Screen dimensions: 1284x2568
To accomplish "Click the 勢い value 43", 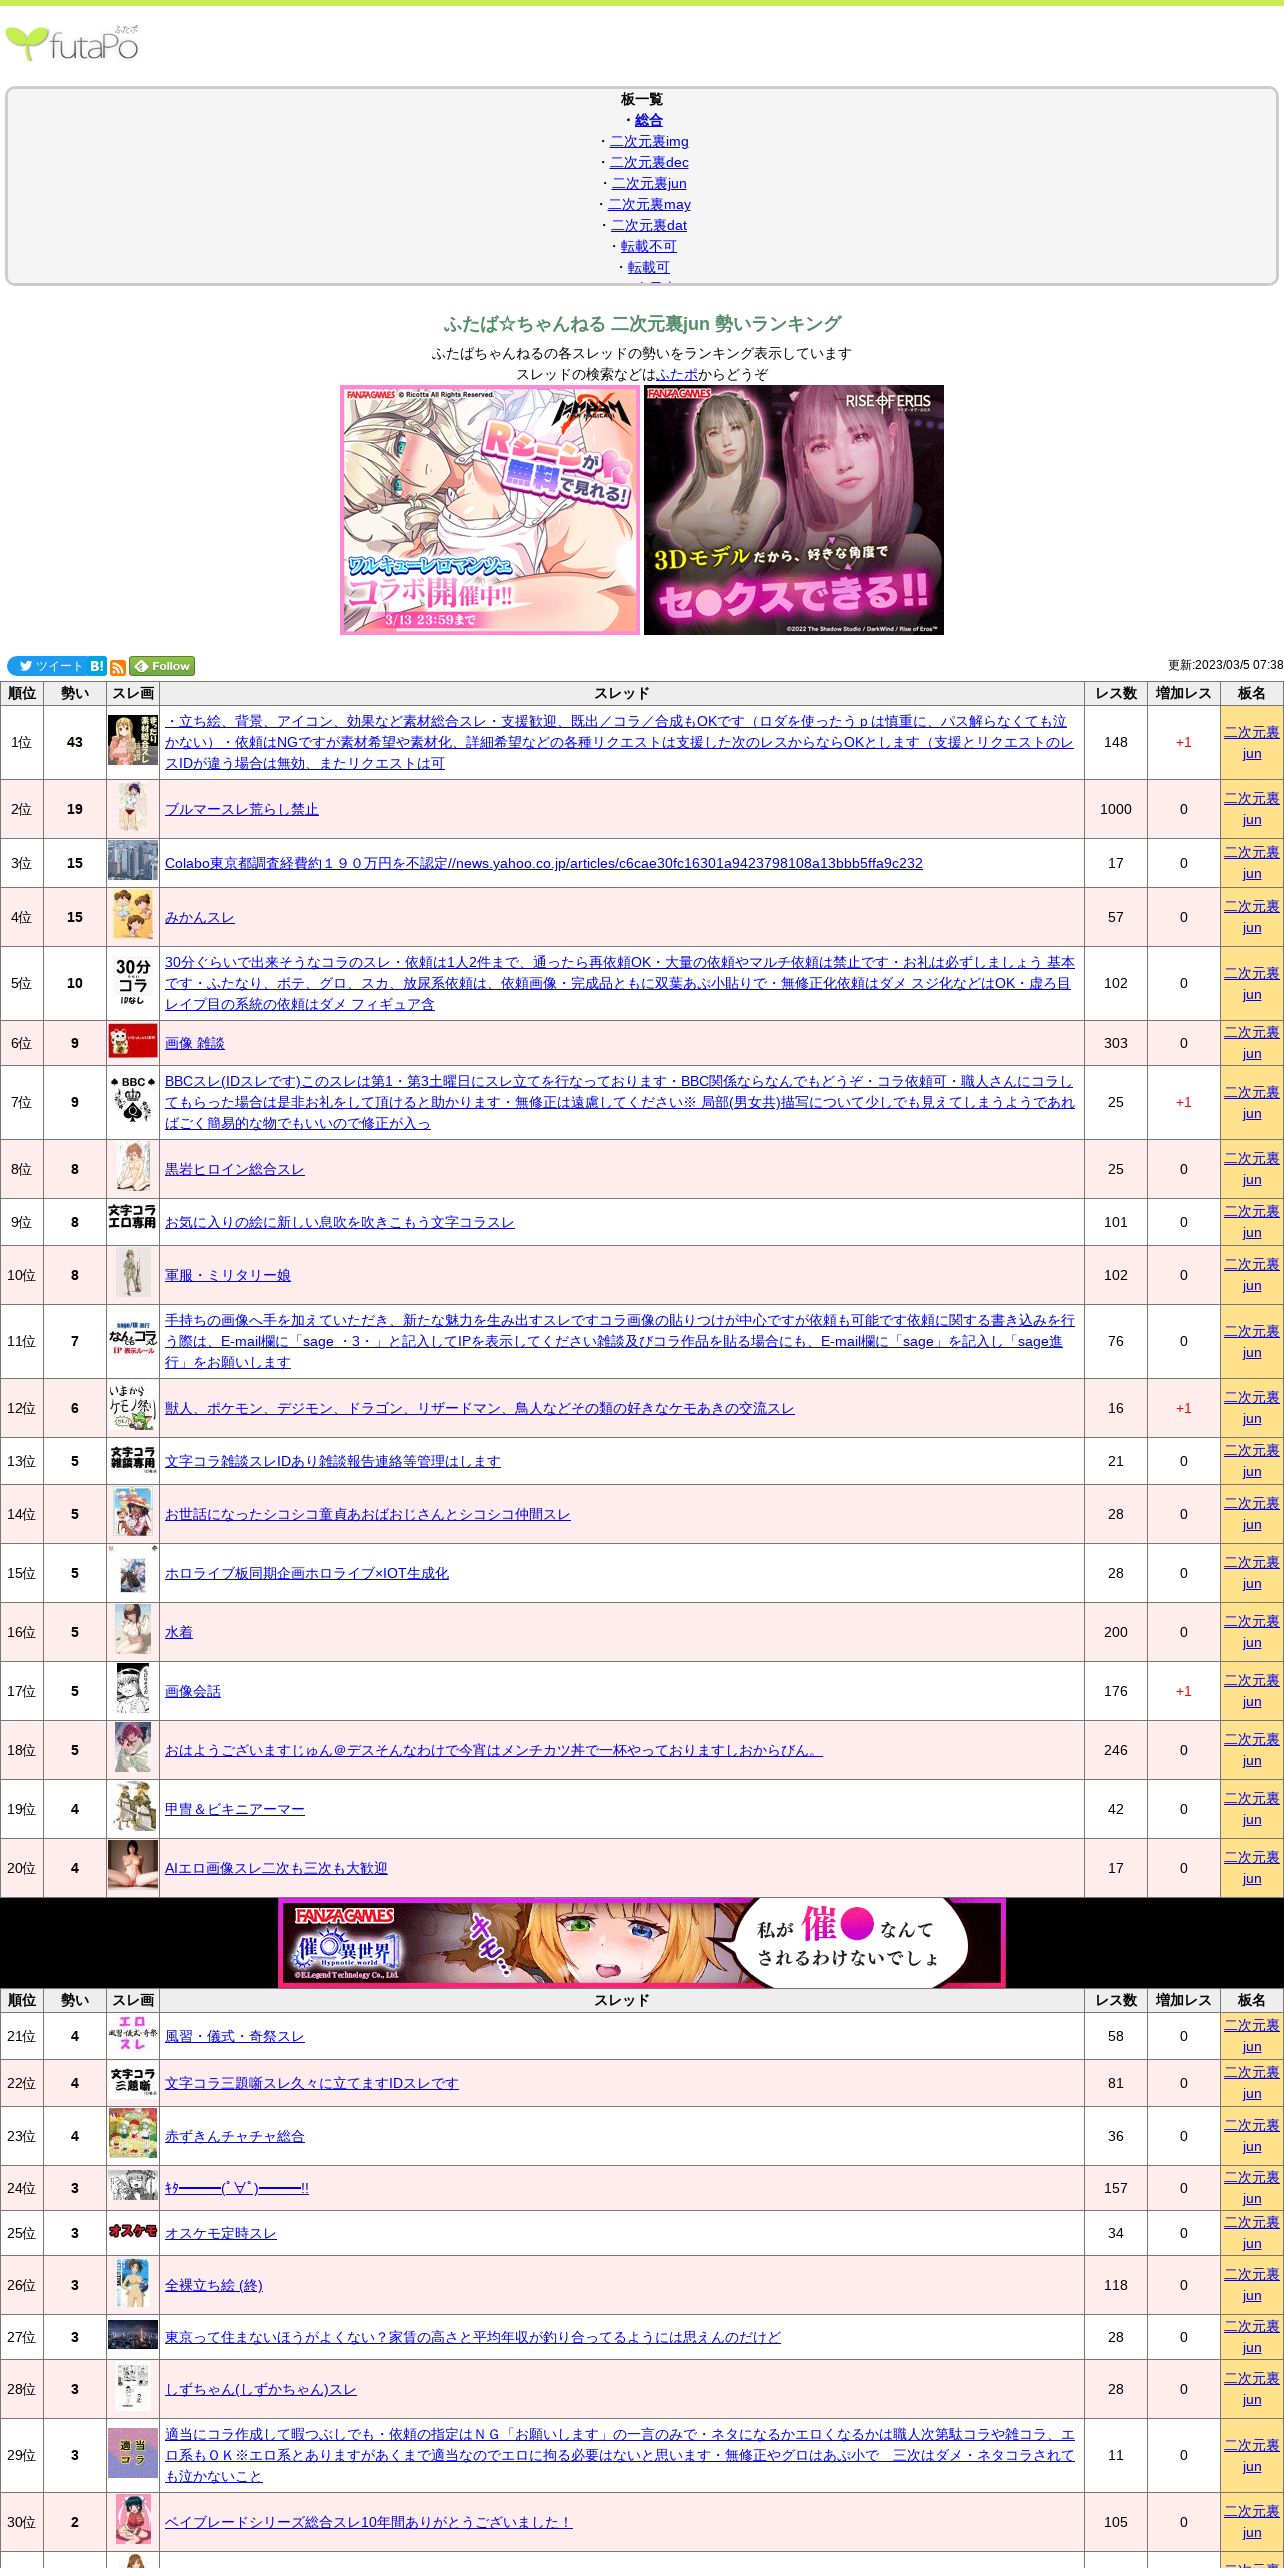I will [x=75, y=742].
